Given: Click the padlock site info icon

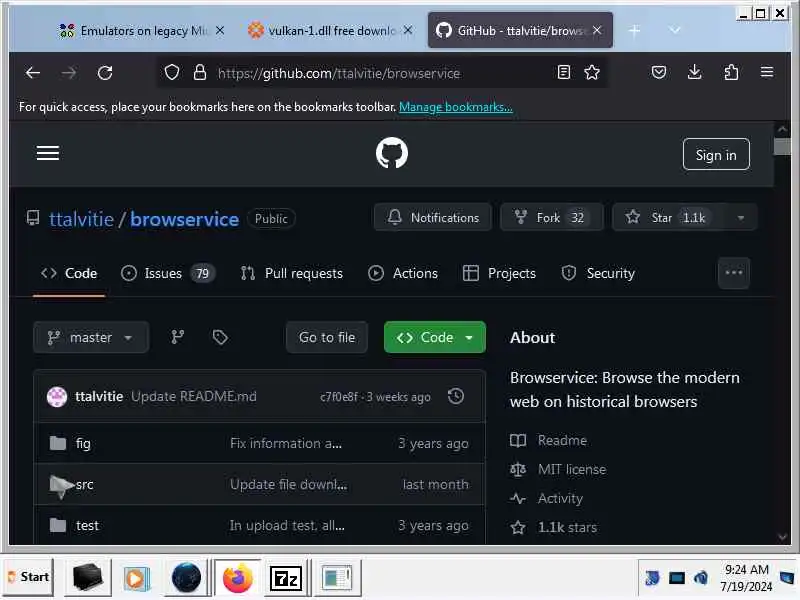Looking at the screenshot, I should 199,72.
